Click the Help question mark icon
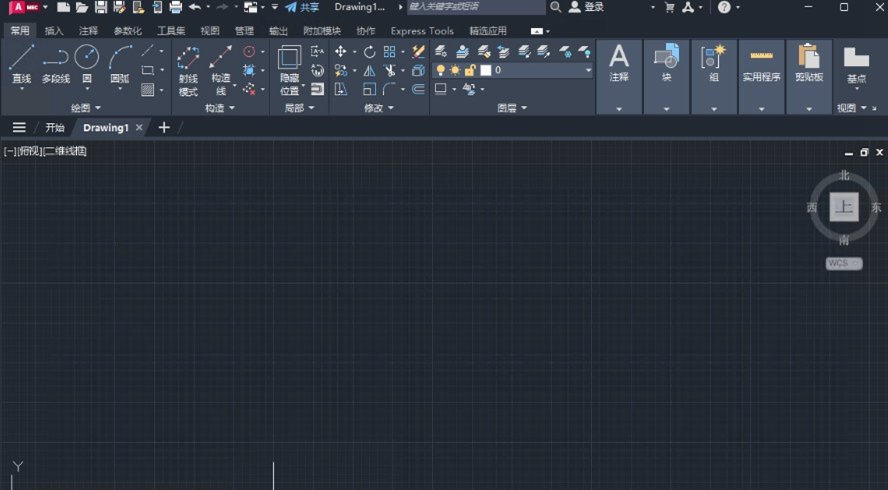 [724, 7]
